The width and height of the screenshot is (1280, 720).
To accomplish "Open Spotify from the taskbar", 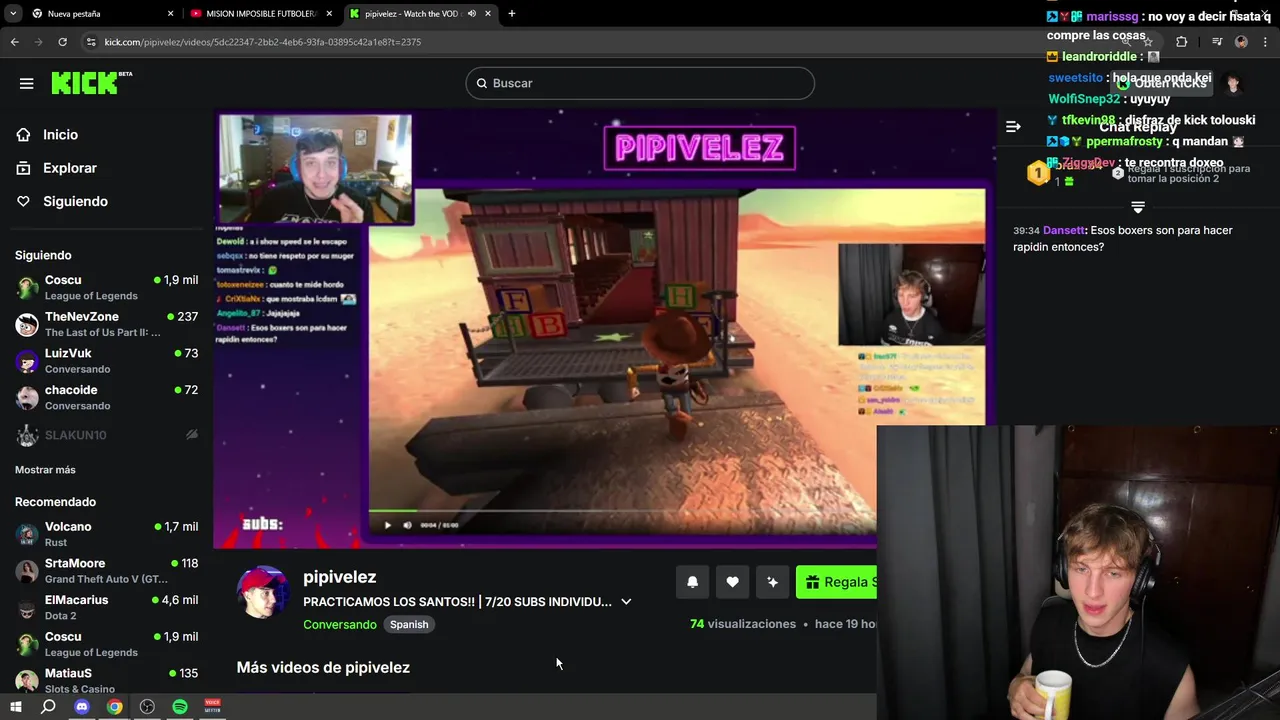I will (180, 707).
